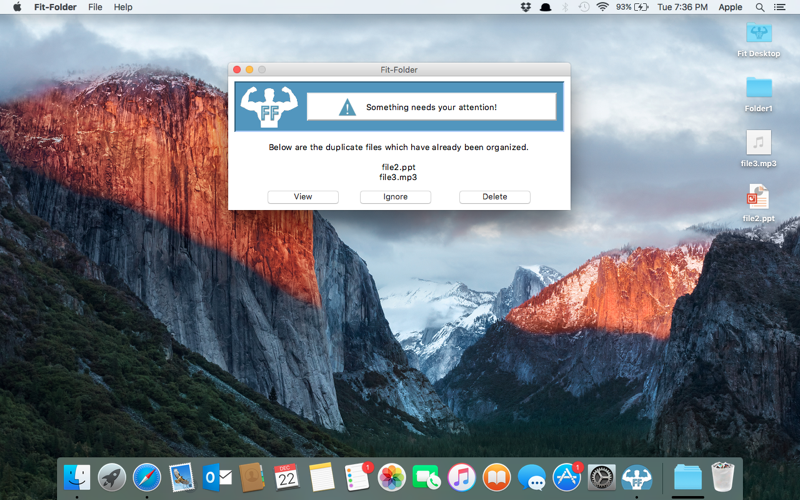Open Finder from the Dock
This screenshot has width=800, height=500.
coord(77,478)
